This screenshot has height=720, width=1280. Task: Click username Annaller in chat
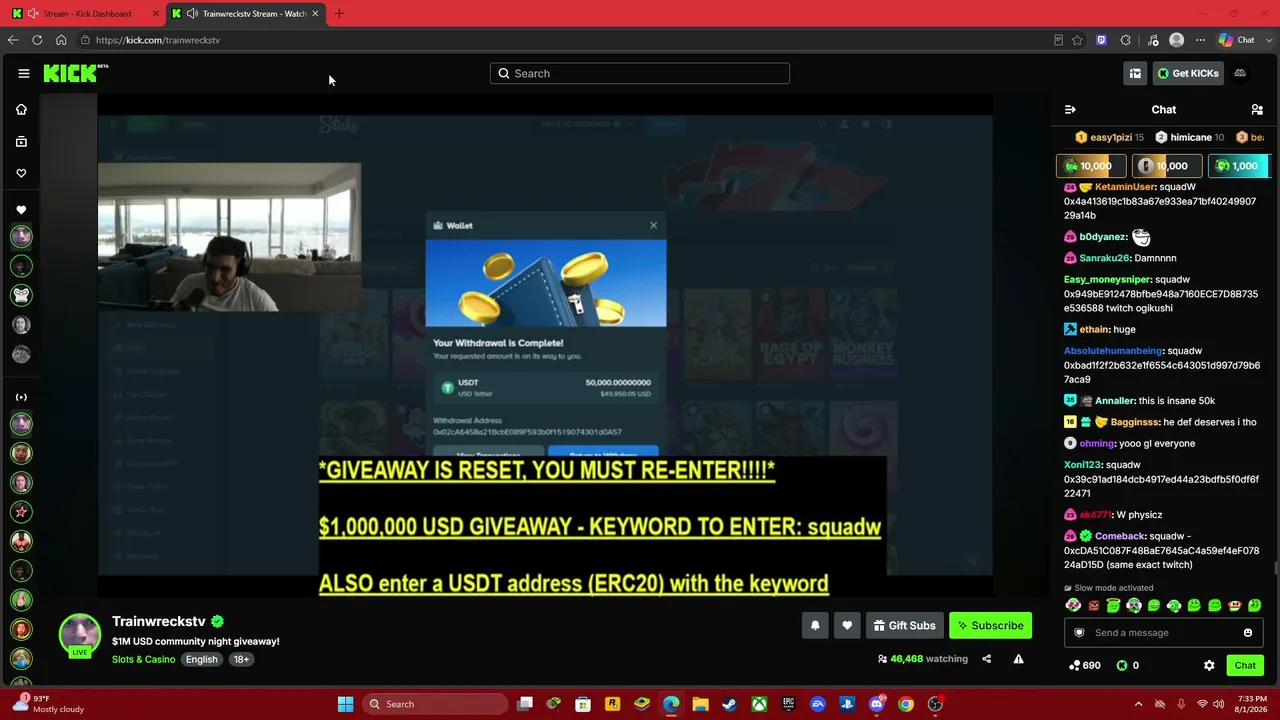[x=1114, y=401]
